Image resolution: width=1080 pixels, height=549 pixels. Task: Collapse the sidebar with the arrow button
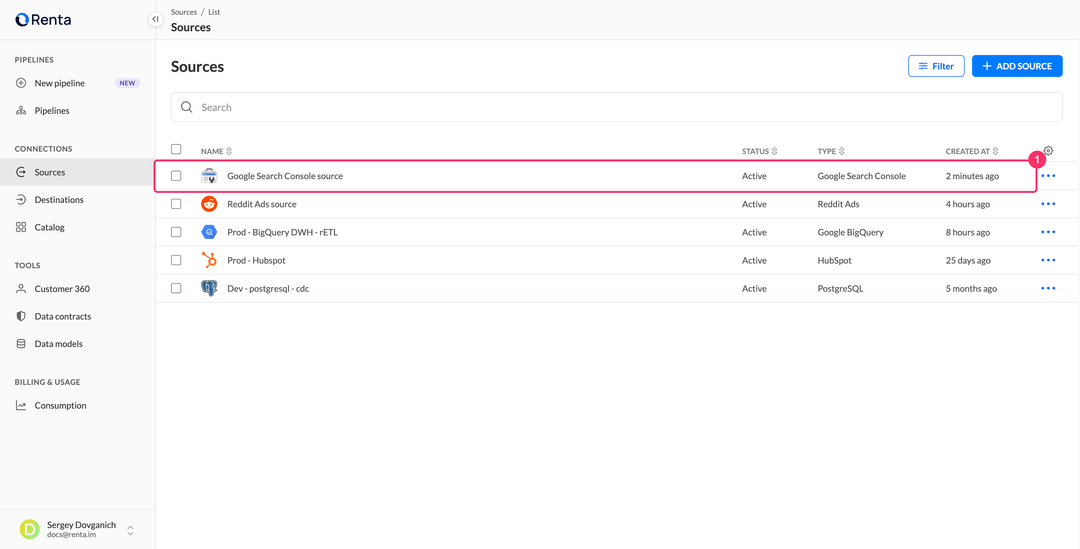156,19
